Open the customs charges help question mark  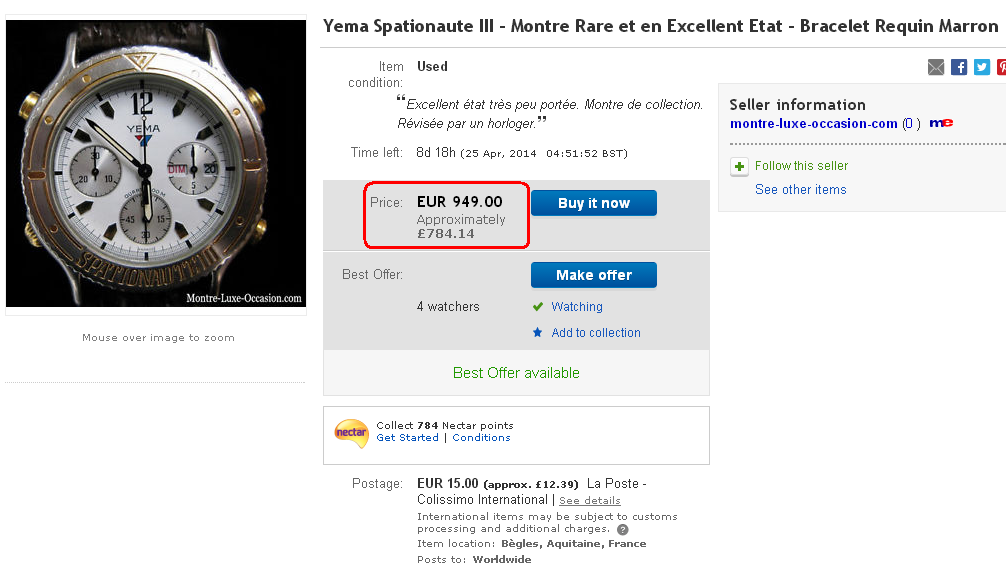(x=623, y=530)
